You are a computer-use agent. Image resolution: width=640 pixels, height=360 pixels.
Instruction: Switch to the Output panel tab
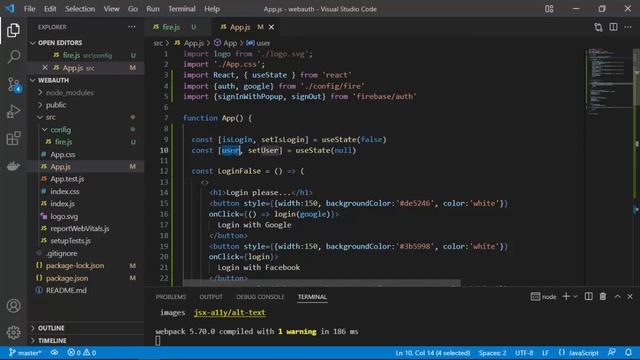click(x=211, y=297)
